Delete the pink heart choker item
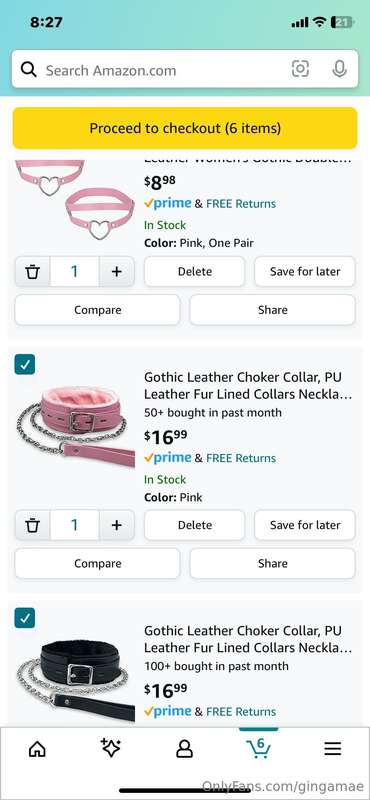 click(194, 271)
